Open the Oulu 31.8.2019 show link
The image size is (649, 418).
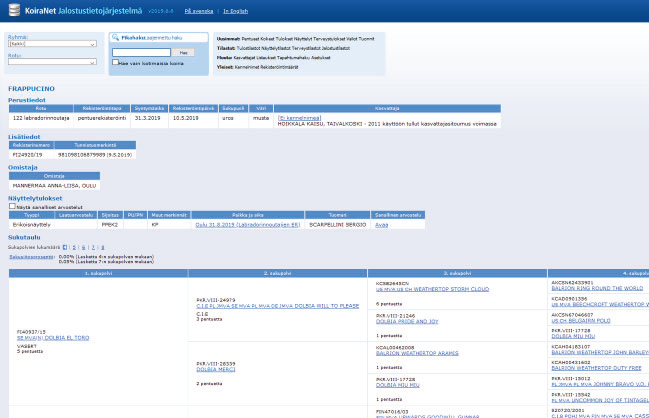[248, 225]
